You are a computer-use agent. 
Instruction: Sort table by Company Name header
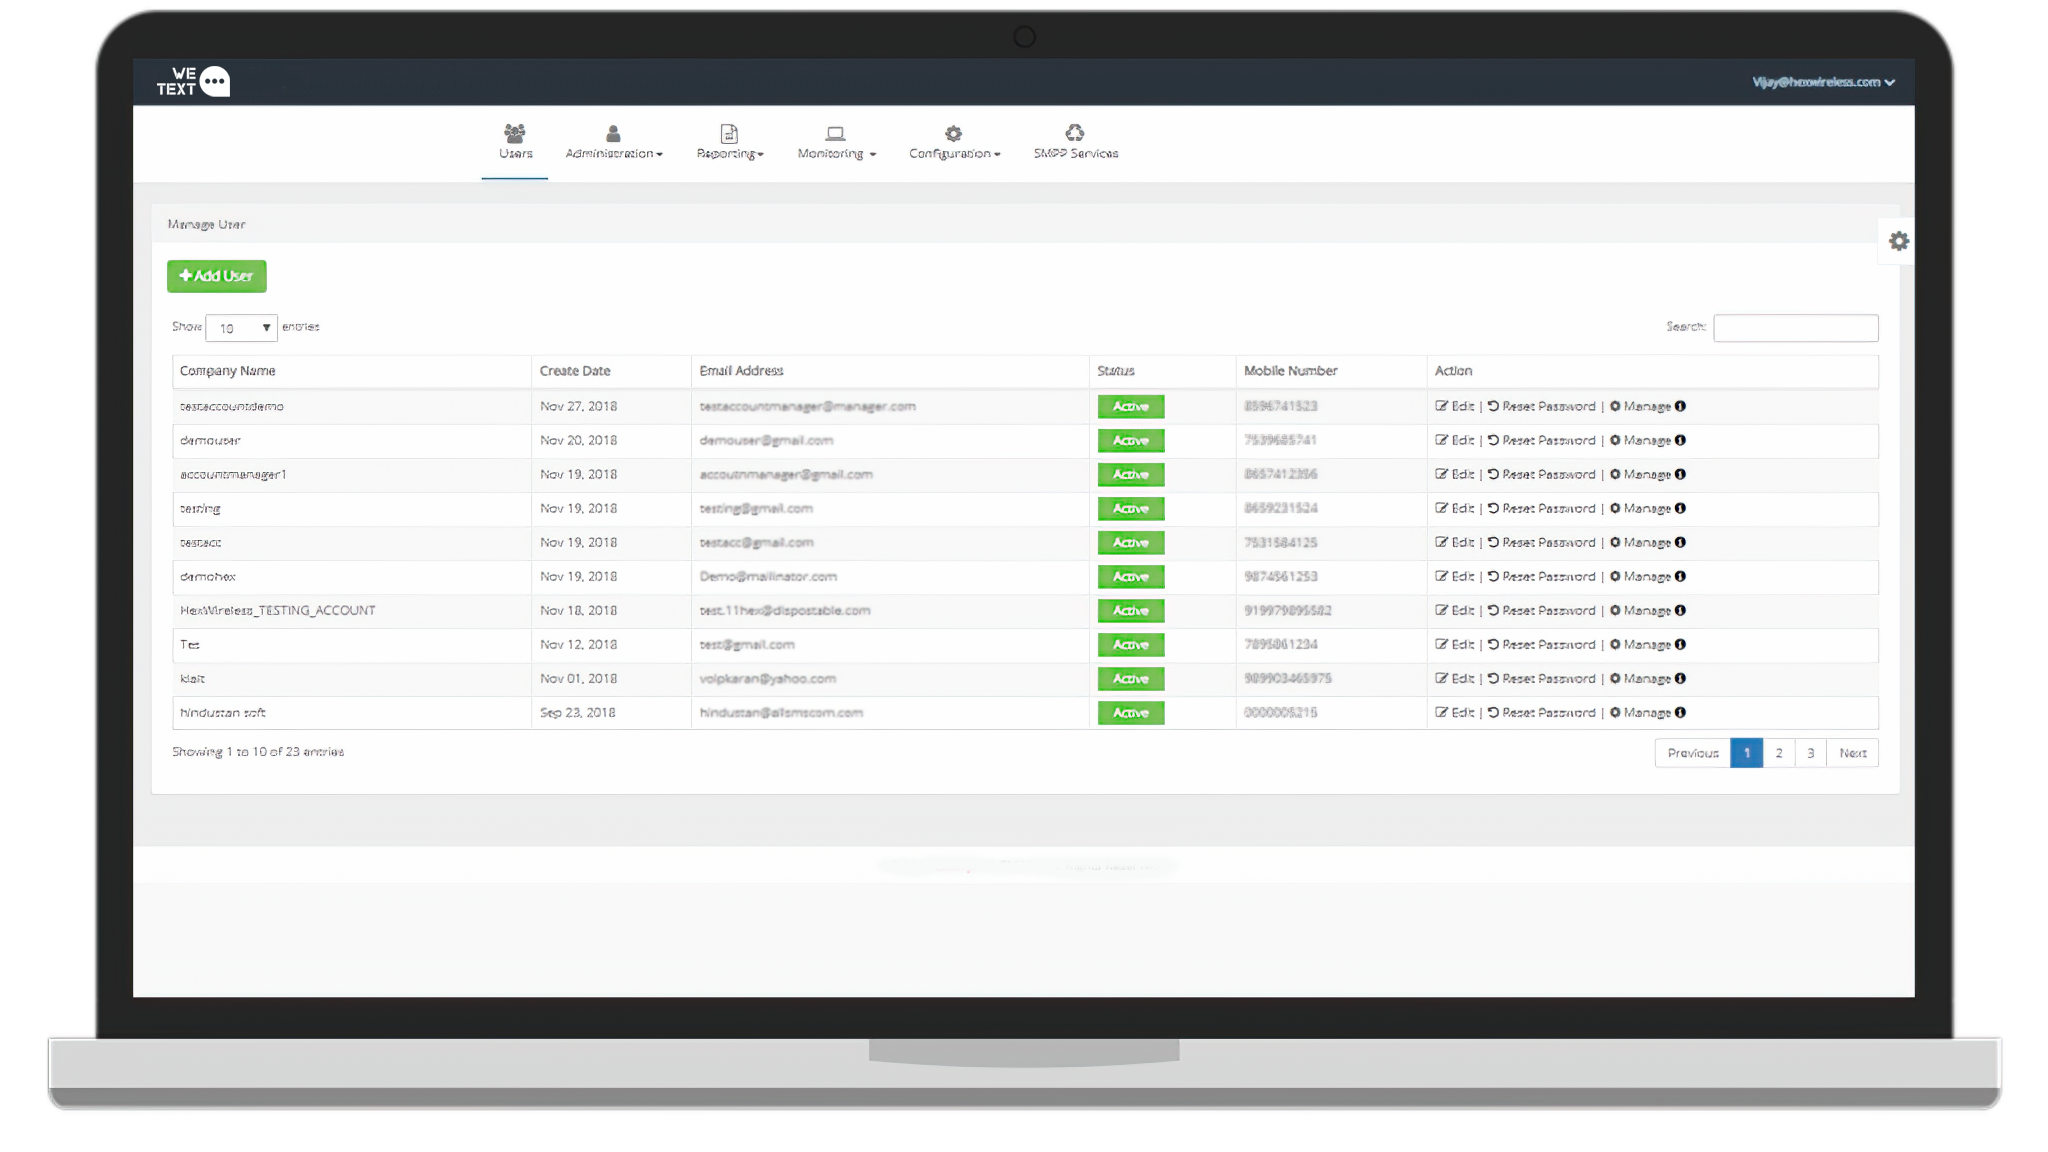(228, 371)
